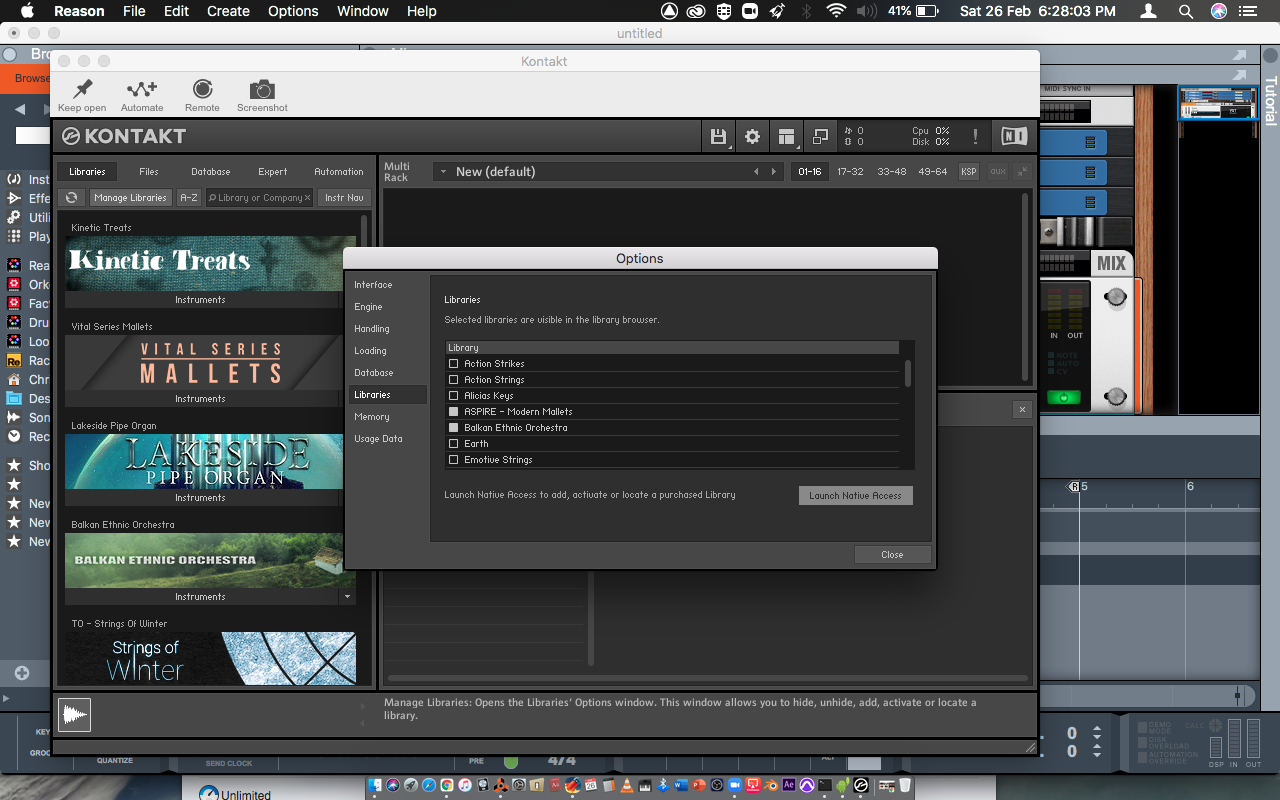Click the library refresh icon
This screenshot has height=800, width=1280.
(x=72, y=198)
